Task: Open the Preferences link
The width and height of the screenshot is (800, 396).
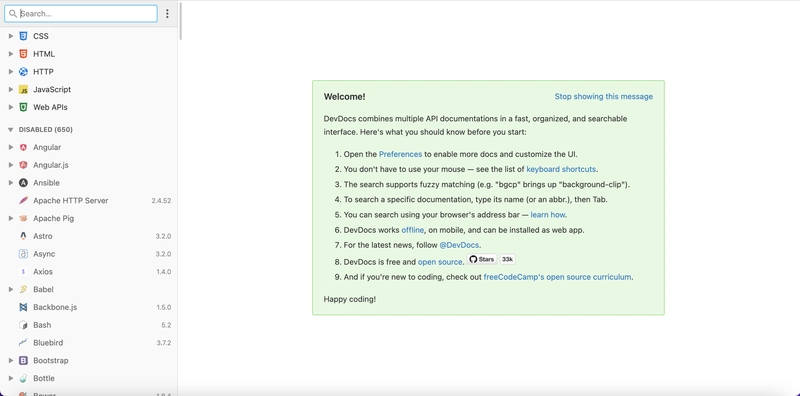Action: click(x=400, y=154)
